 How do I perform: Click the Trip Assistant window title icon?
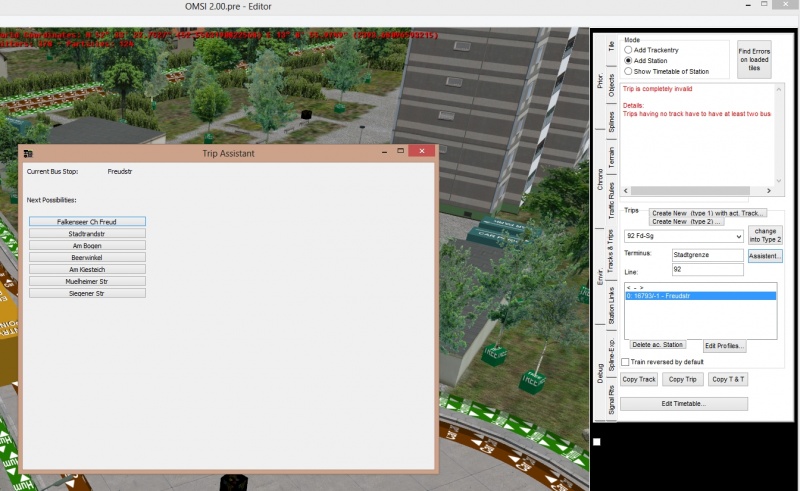tap(28, 153)
